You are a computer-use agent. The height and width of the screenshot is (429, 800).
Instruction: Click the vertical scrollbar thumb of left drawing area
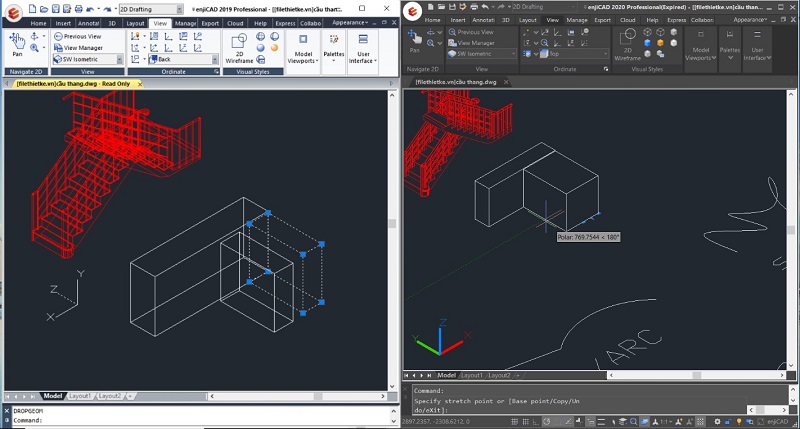pos(392,223)
